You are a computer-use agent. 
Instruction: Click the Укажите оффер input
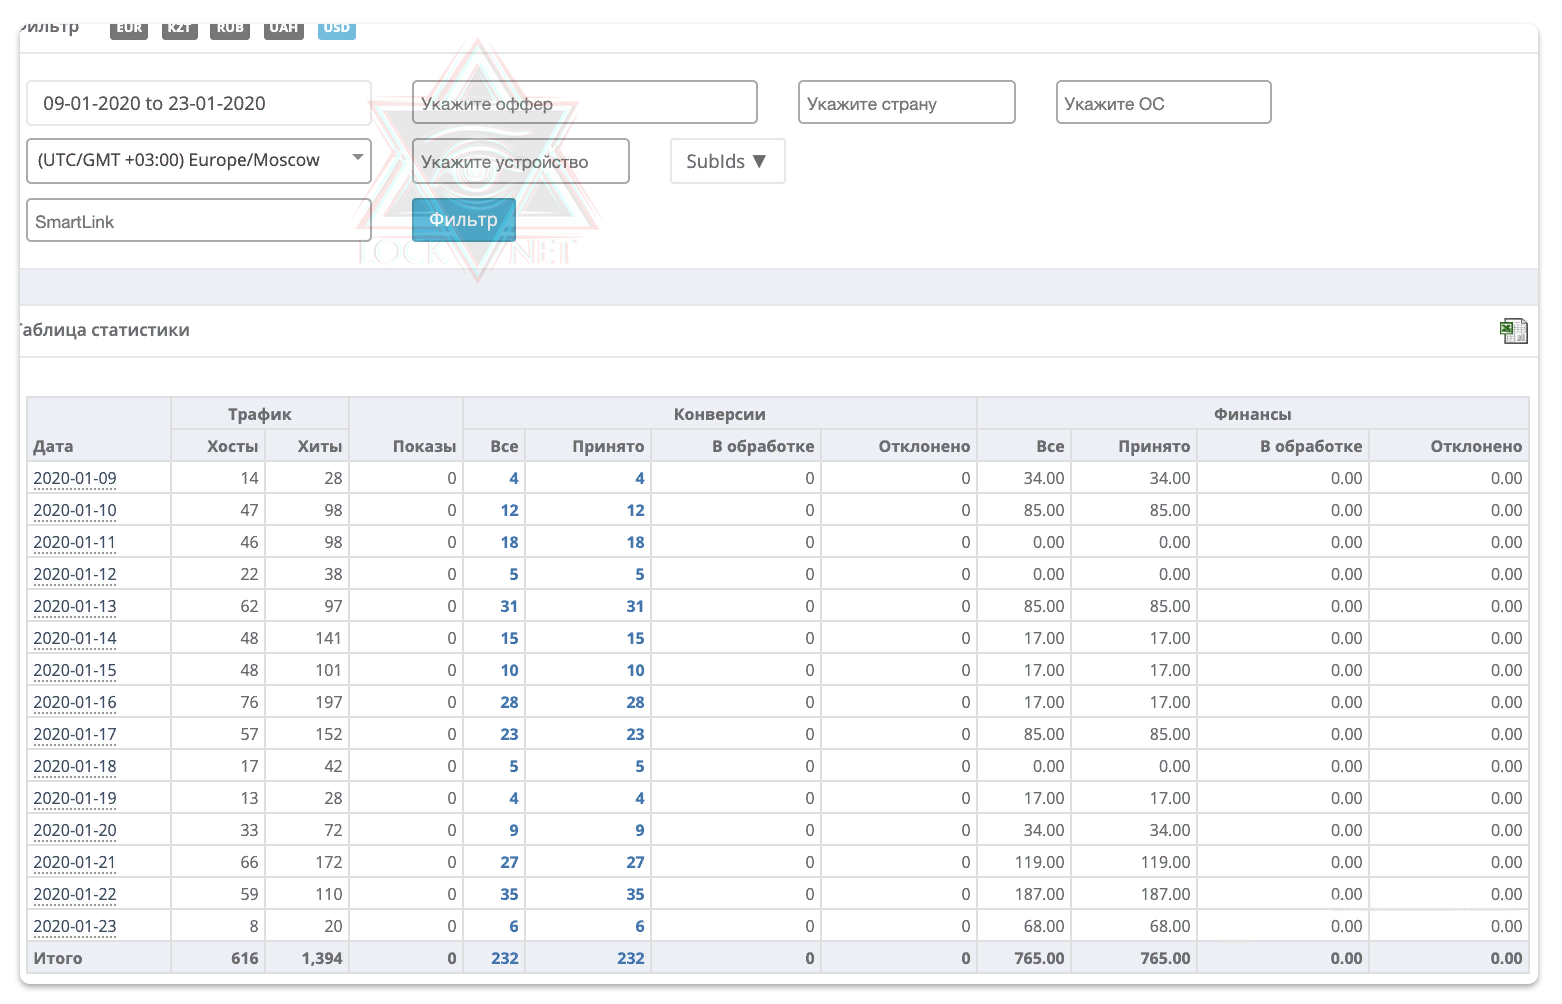tap(585, 103)
